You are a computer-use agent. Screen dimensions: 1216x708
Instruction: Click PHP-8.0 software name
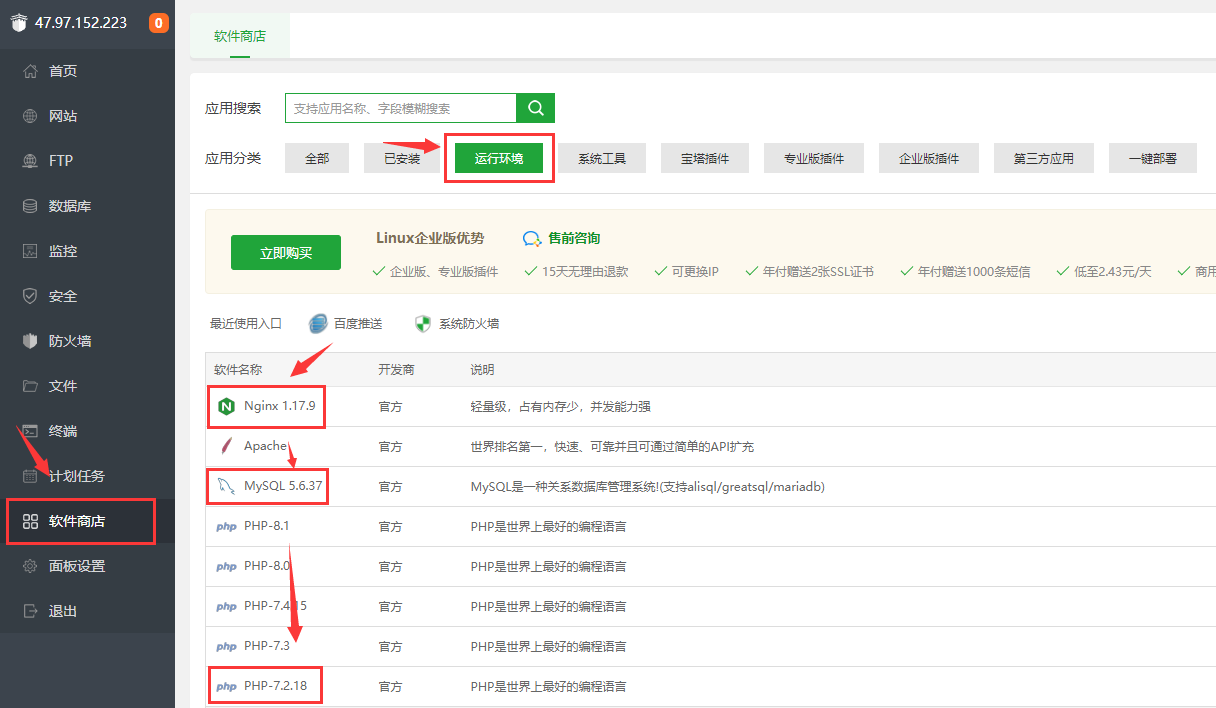(267, 567)
